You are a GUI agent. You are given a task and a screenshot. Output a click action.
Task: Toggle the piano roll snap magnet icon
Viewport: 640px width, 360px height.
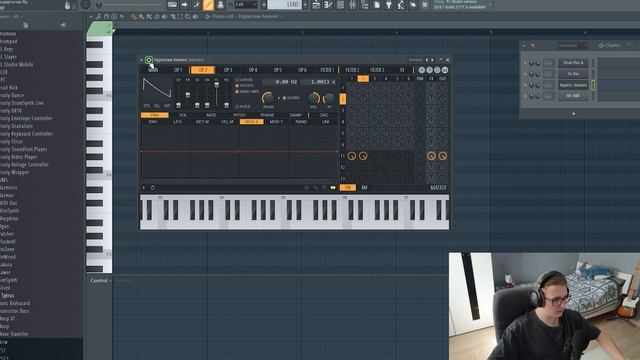tap(106, 17)
